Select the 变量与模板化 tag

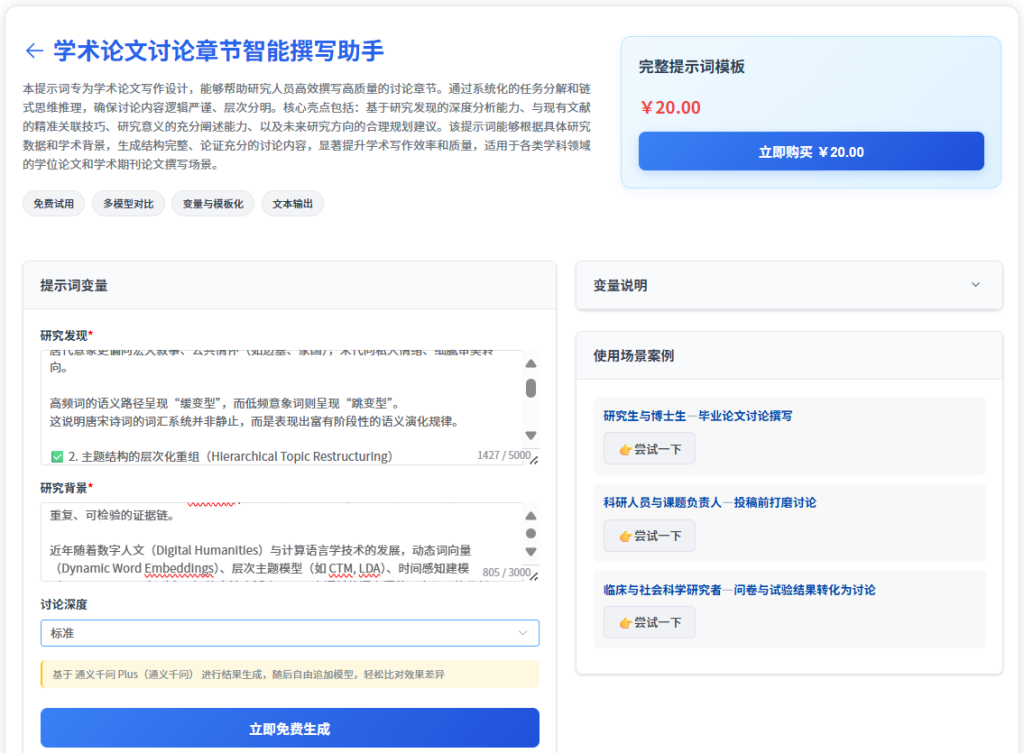click(x=212, y=204)
